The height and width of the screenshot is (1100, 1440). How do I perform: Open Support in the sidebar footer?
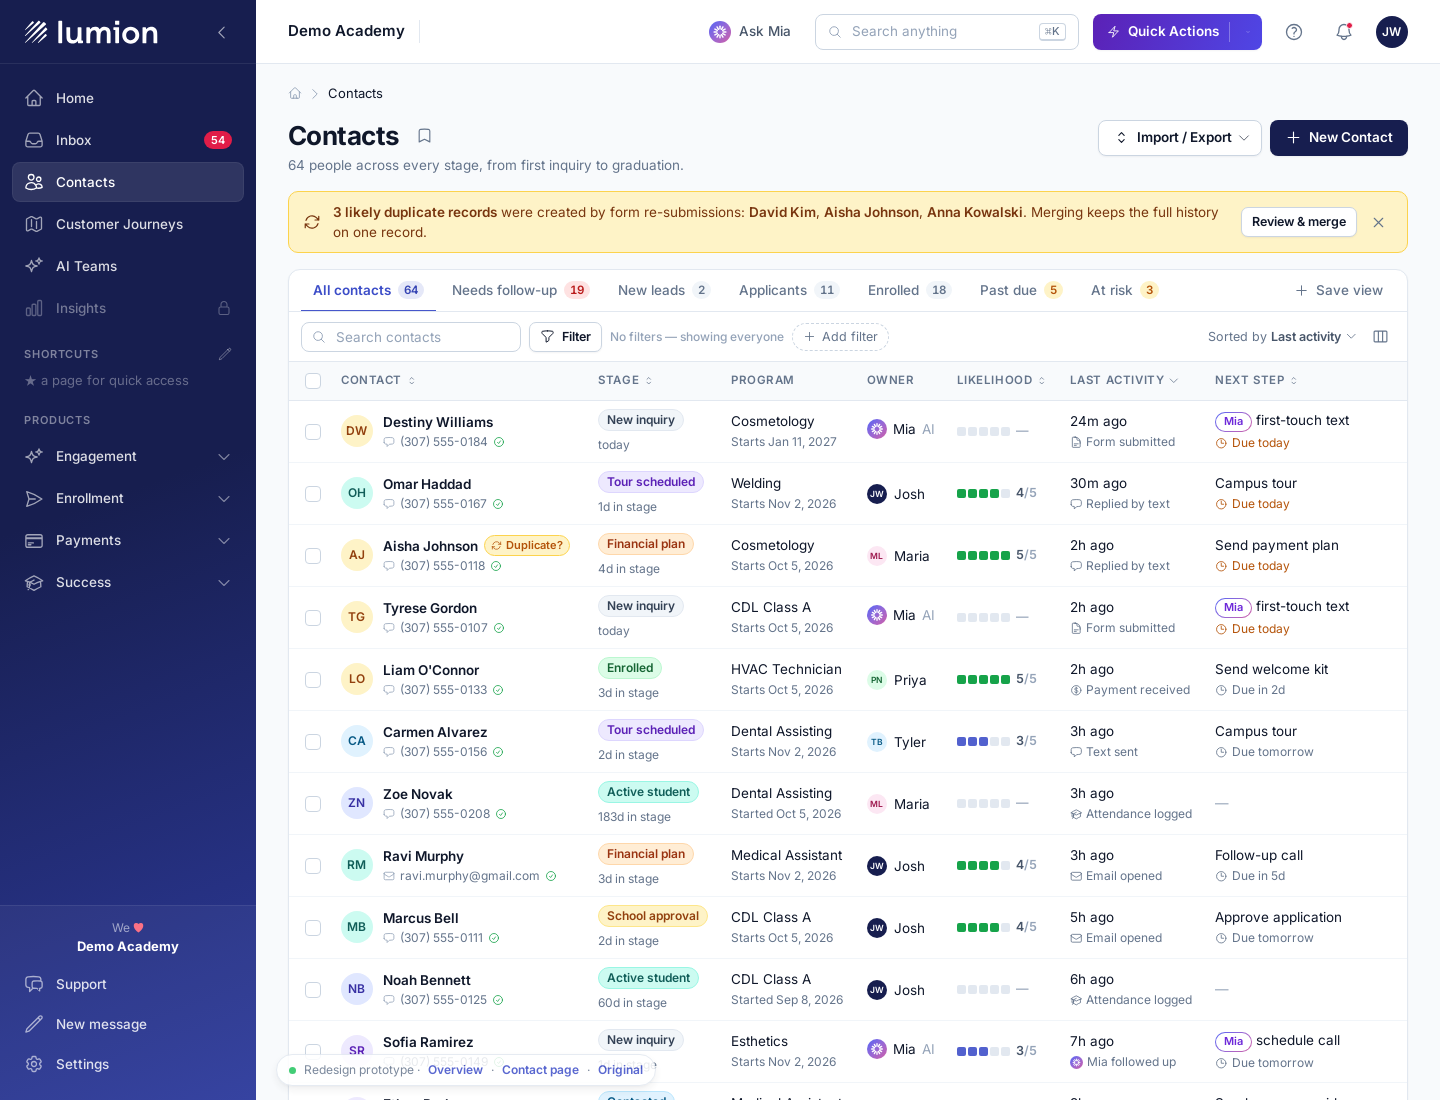(x=128, y=984)
